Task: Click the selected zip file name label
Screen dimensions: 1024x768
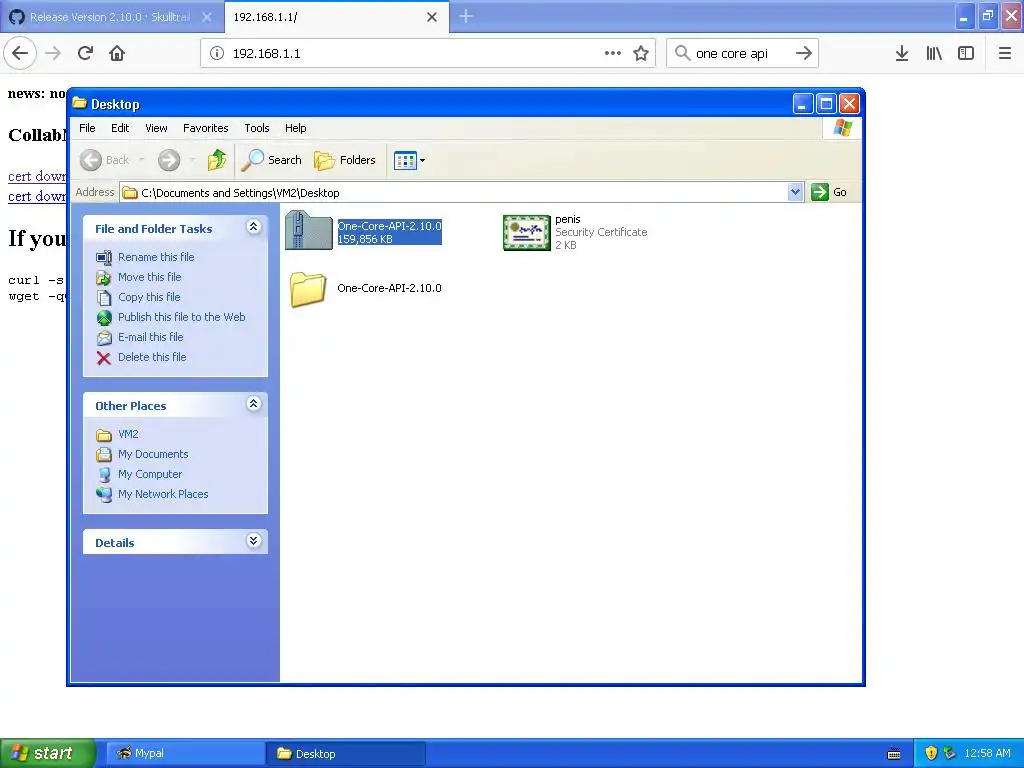Action: pyautogui.click(x=389, y=226)
